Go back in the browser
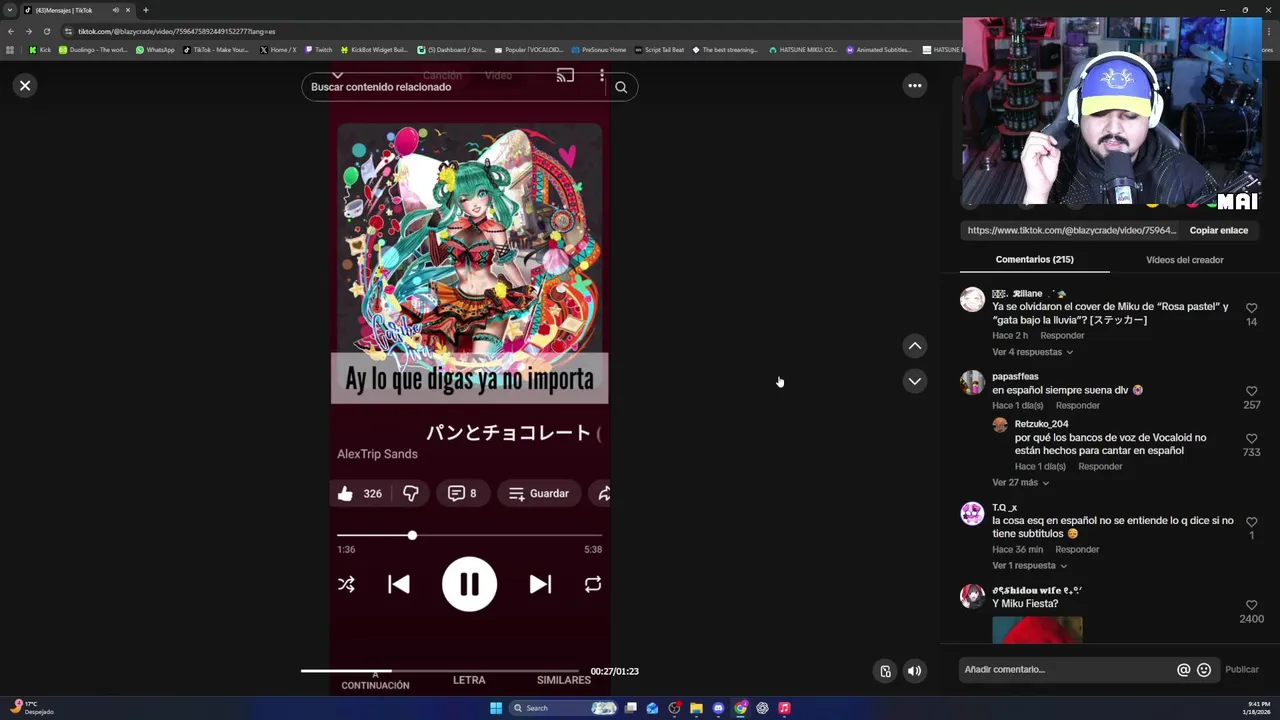This screenshot has width=1280, height=720. [11, 31]
